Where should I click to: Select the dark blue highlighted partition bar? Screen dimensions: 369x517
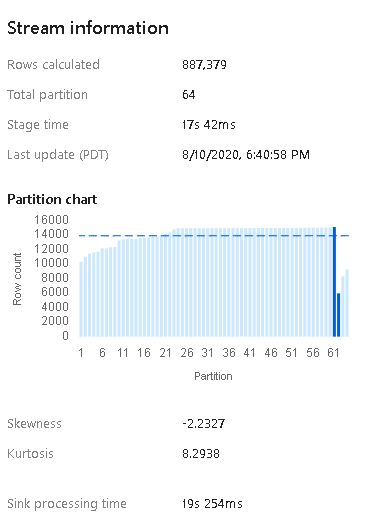[334, 282]
